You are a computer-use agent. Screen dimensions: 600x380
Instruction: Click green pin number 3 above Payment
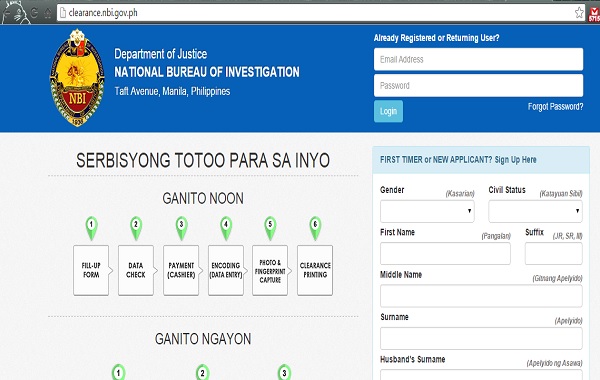point(181,228)
